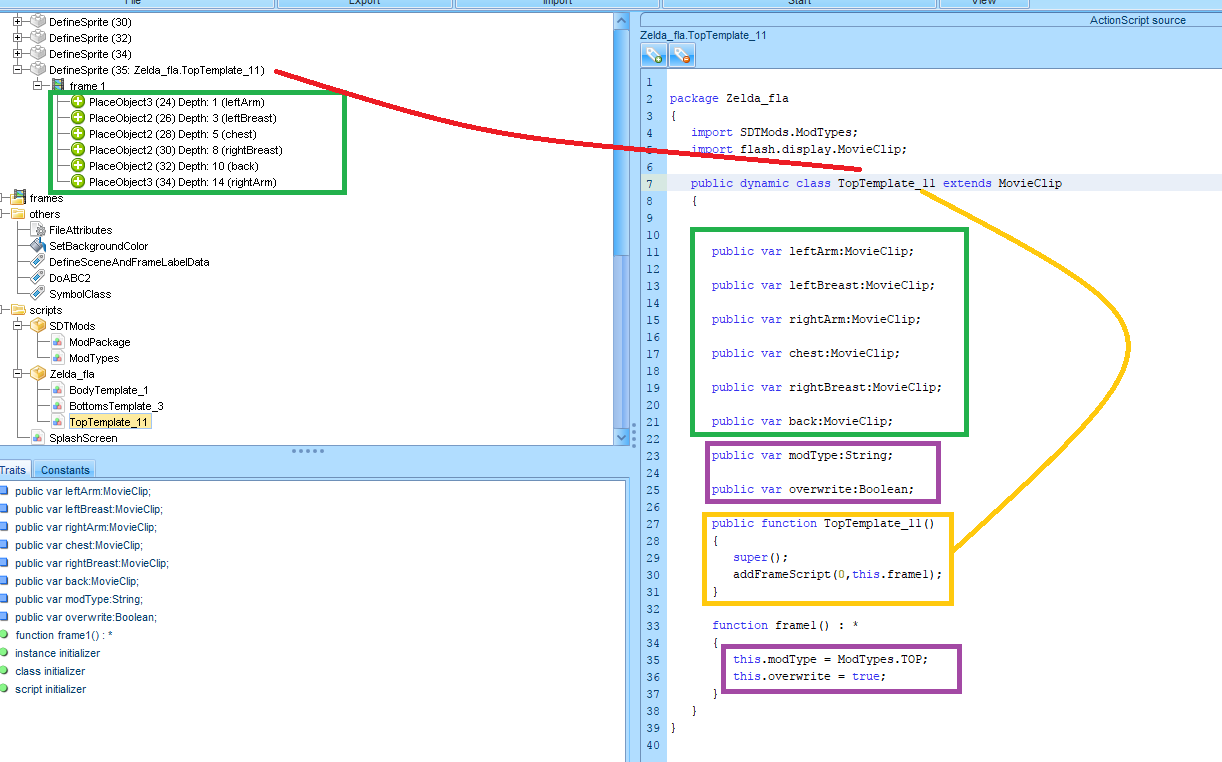Click the frame 1 filmstrip icon
This screenshot has width=1222, height=762.
(58, 87)
